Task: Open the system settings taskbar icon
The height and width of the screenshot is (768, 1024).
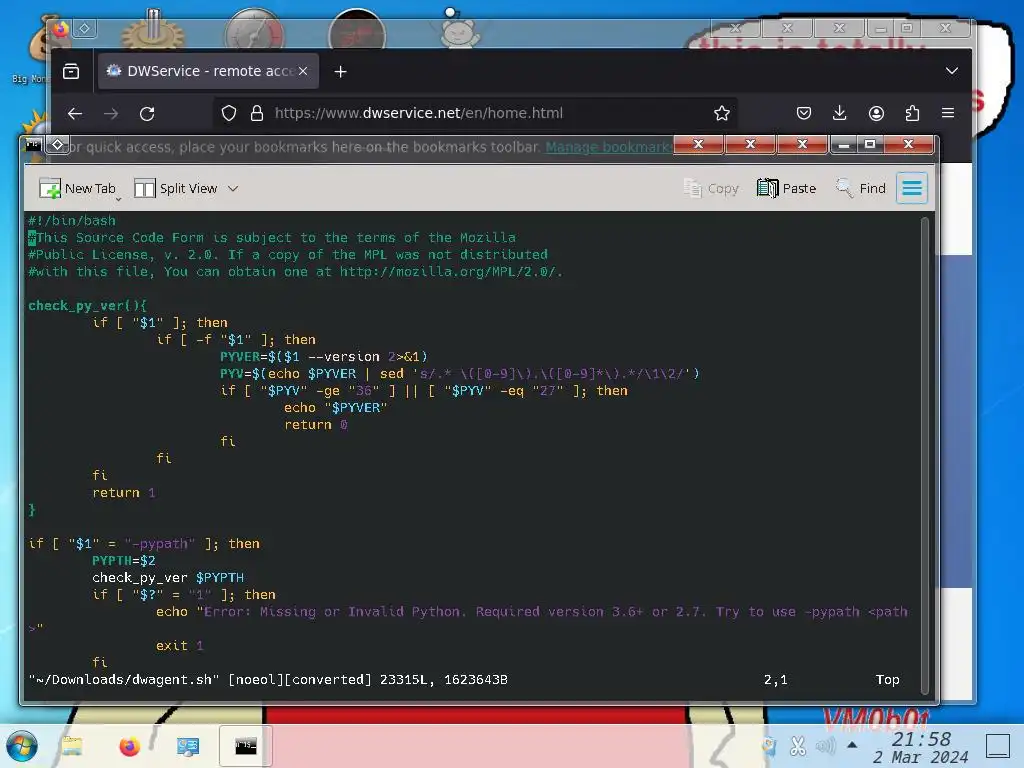Action: coord(187,746)
